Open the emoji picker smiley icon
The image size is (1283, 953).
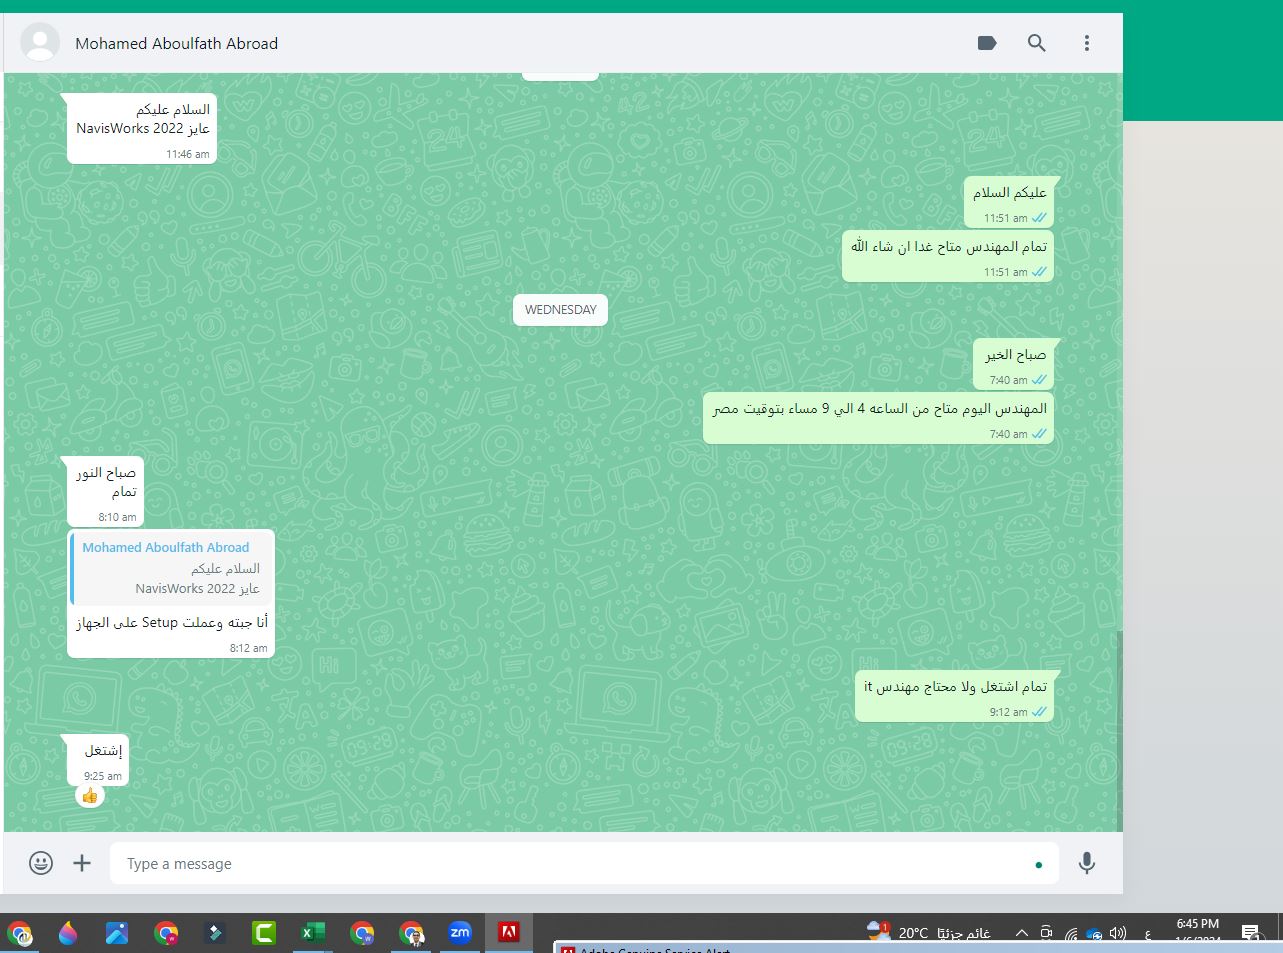(x=41, y=863)
